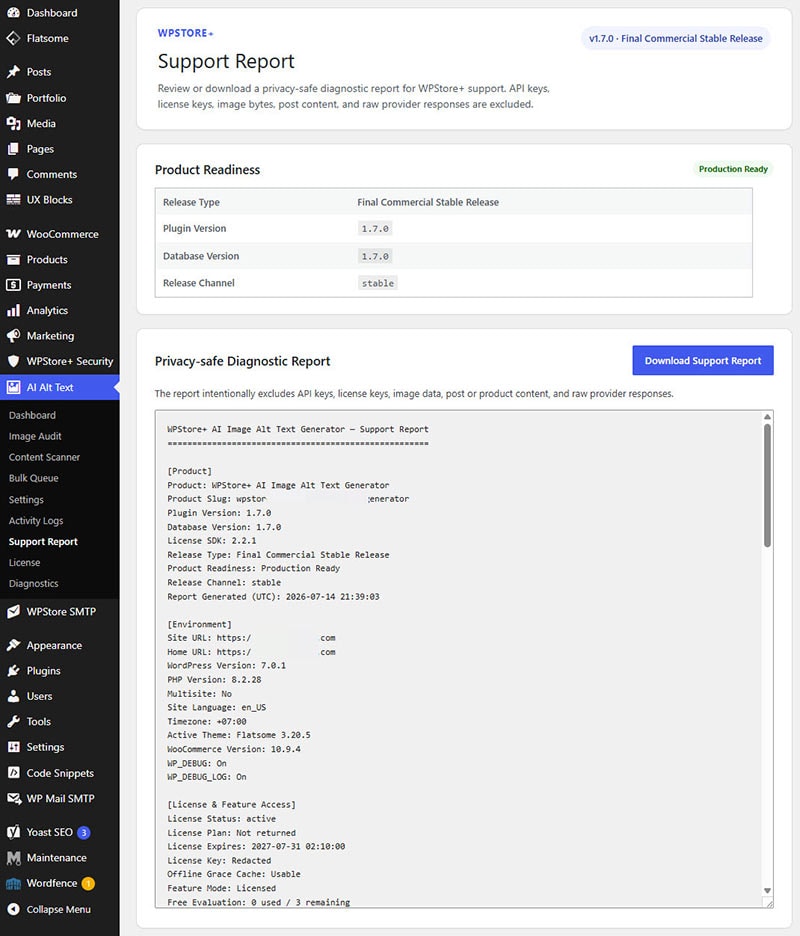Image resolution: width=800 pixels, height=936 pixels.
Task: Click the UX Blocks icon
Action: click(x=13, y=200)
